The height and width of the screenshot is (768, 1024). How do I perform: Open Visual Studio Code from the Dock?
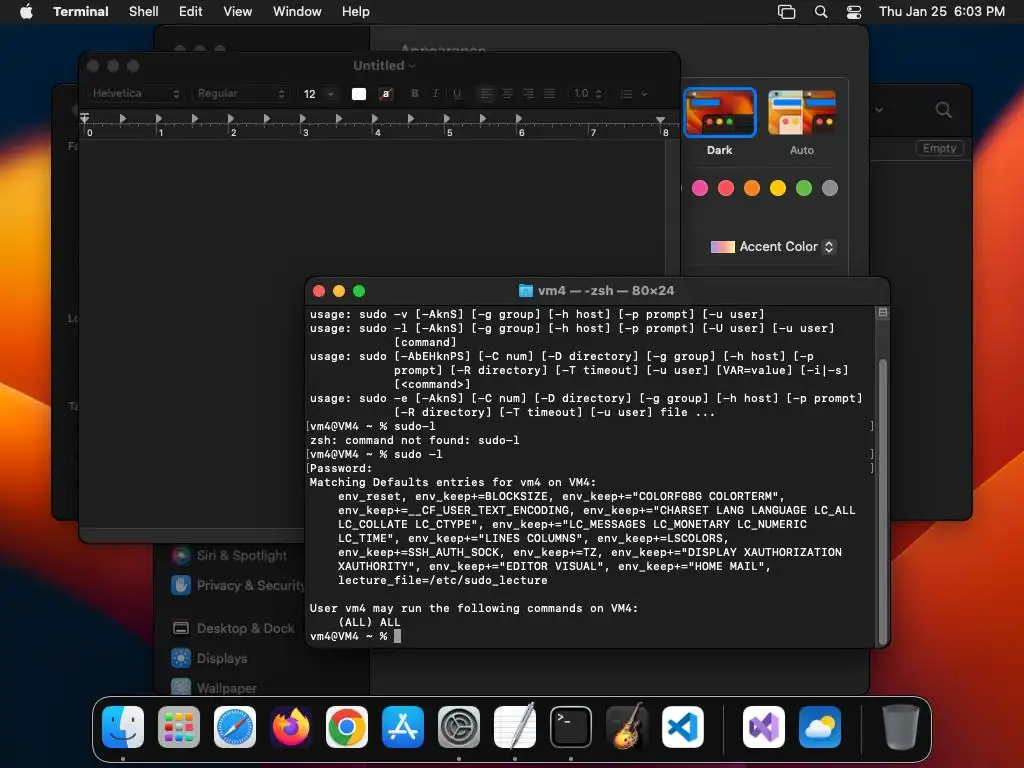[683, 727]
